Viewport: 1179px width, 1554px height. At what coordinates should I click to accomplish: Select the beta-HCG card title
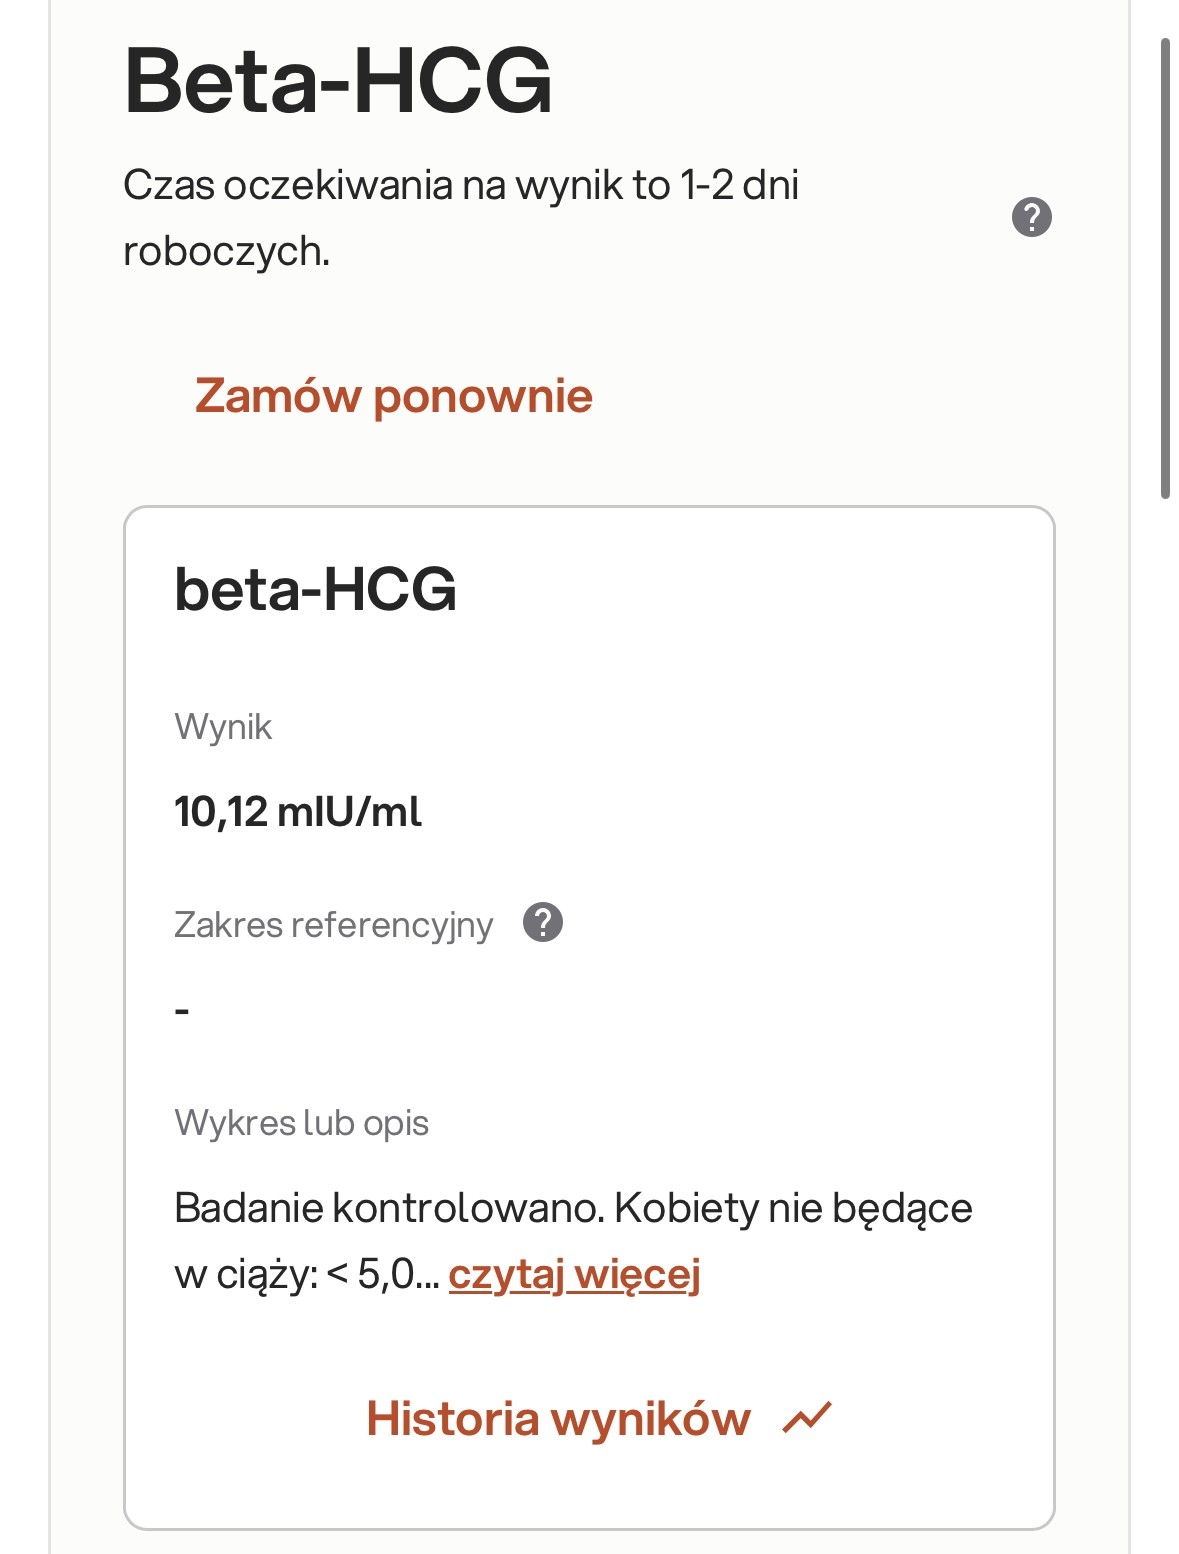(315, 589)
